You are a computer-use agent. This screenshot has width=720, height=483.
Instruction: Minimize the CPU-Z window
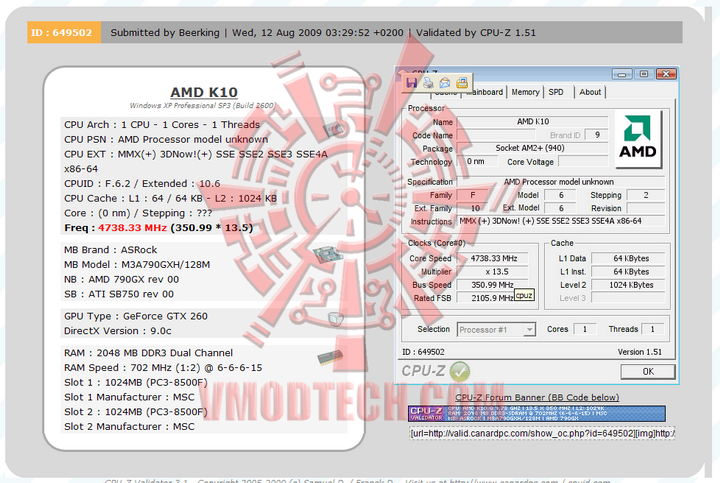(622, 74)
